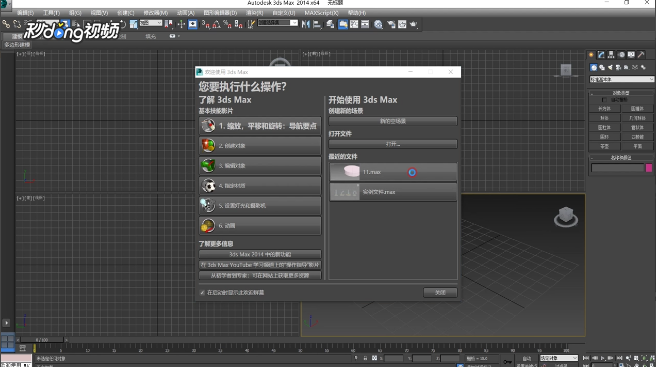Screen dimensions: 656x367
Task: Open recent file 11.max
Action: click(393, 172)
